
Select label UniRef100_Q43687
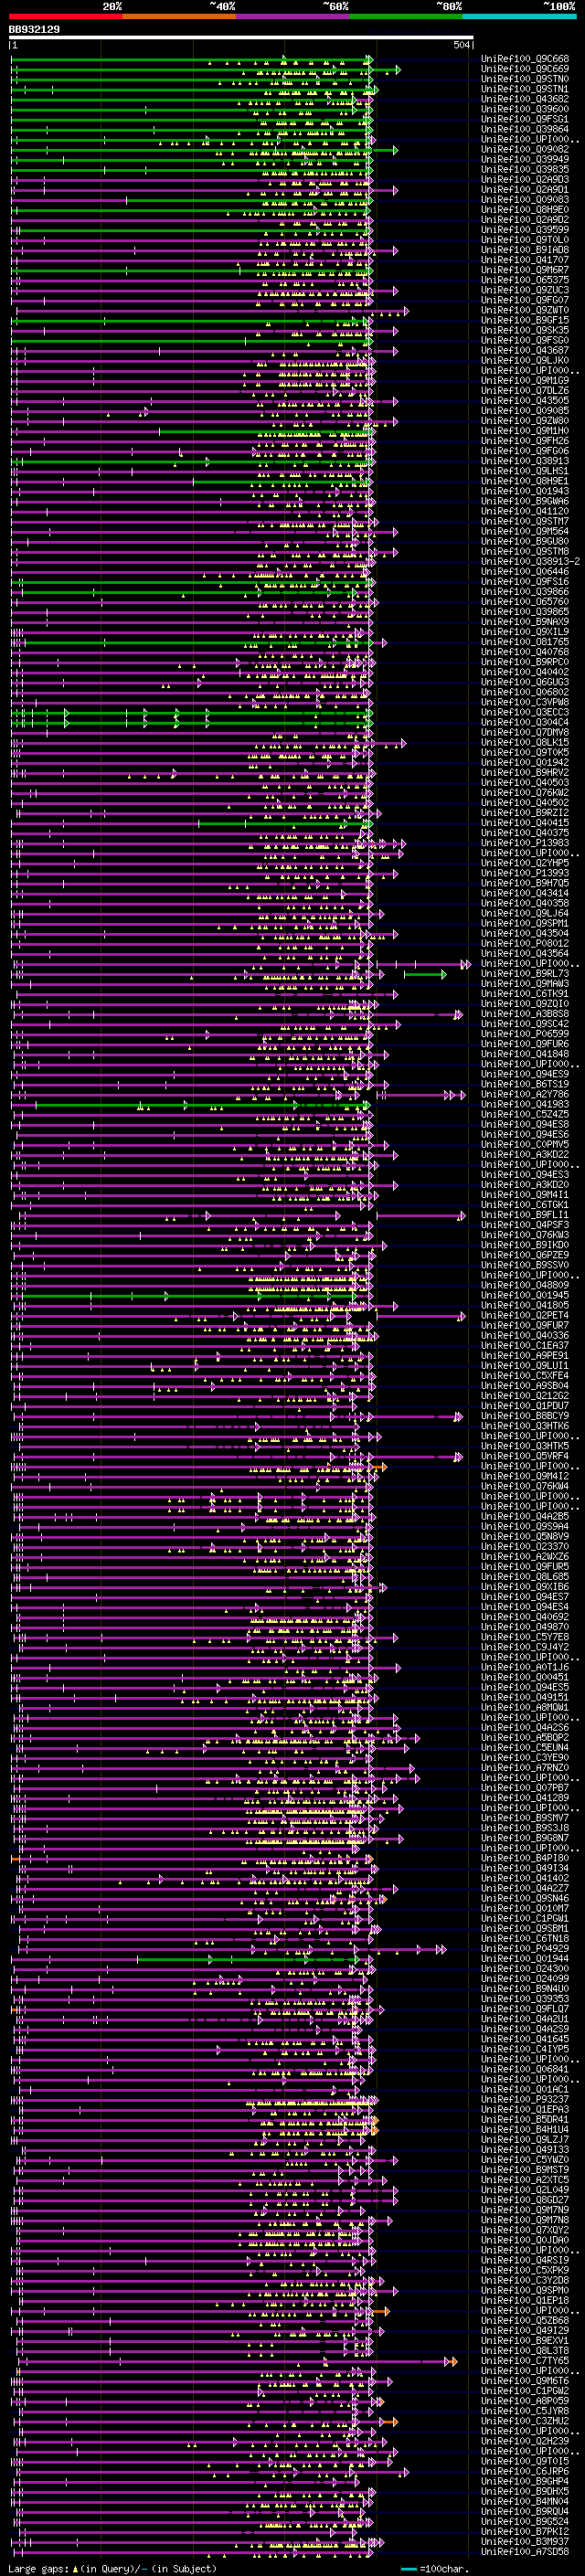525,351
